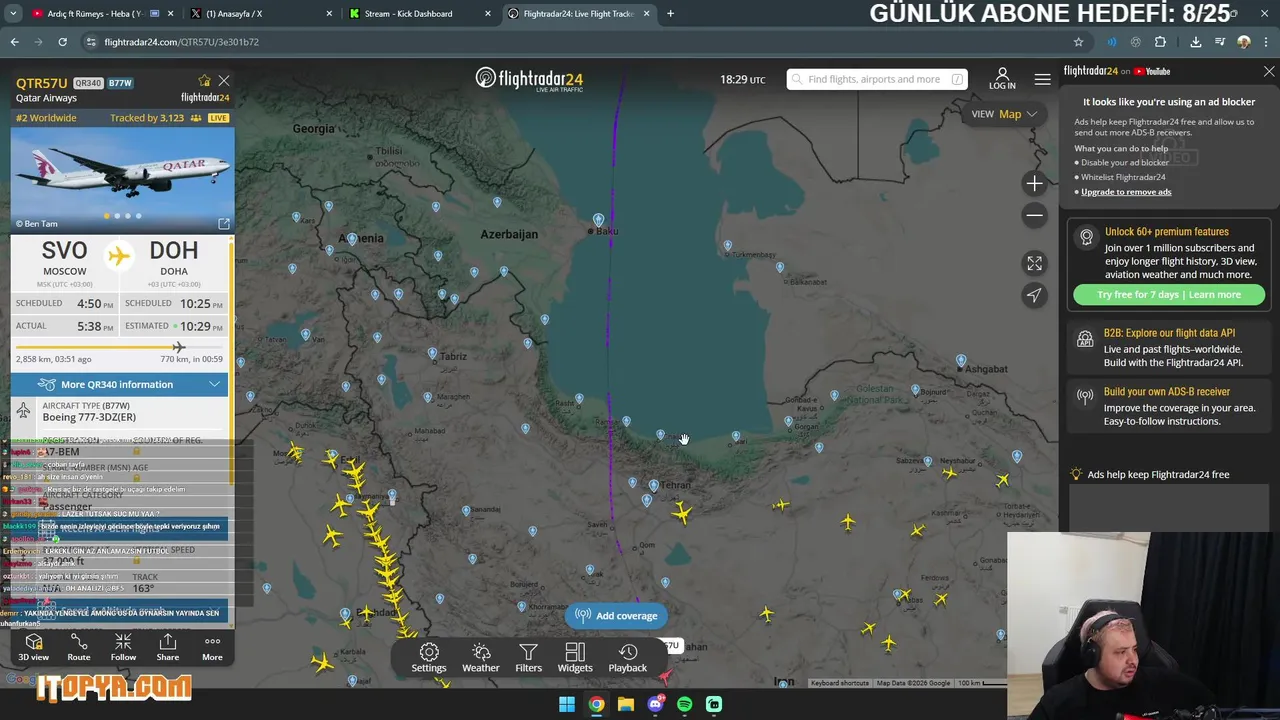Show the flight Route
Screen dimensions: 1280x720
coord(79,647)
